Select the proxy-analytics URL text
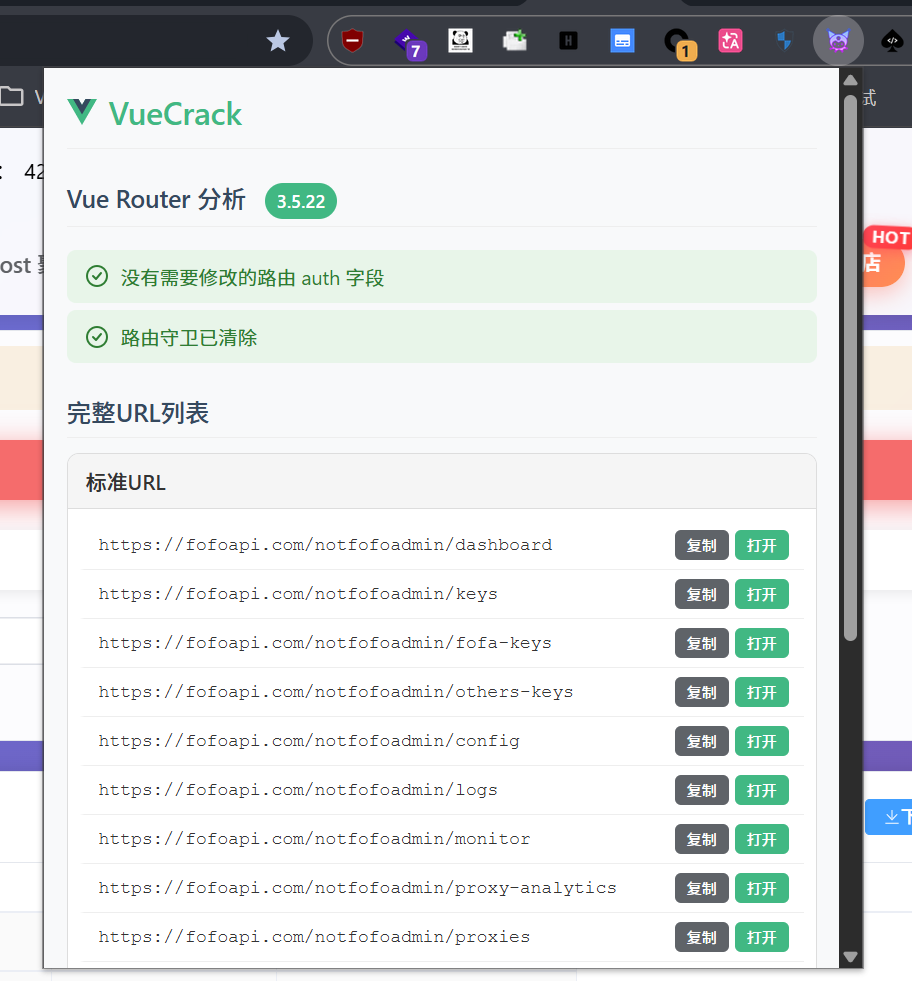 (x=357, y=888)
